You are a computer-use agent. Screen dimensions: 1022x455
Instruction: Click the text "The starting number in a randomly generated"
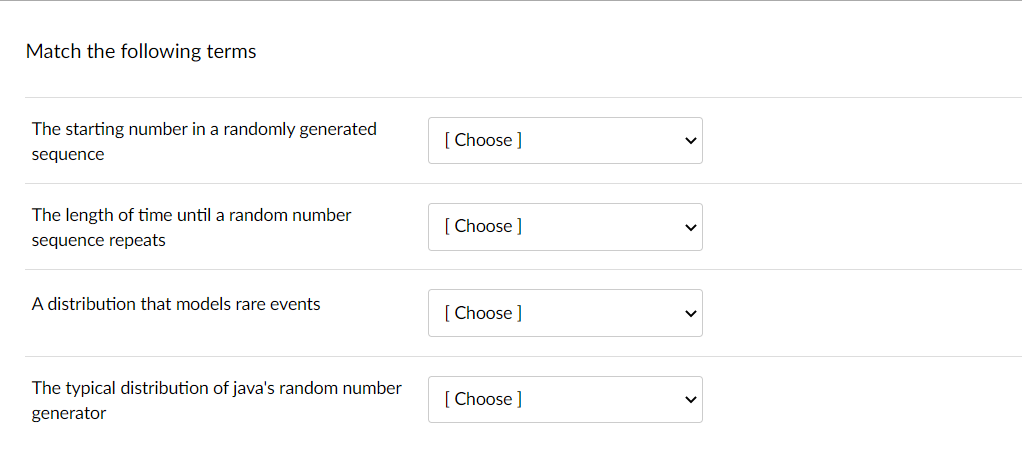(204, 129)
